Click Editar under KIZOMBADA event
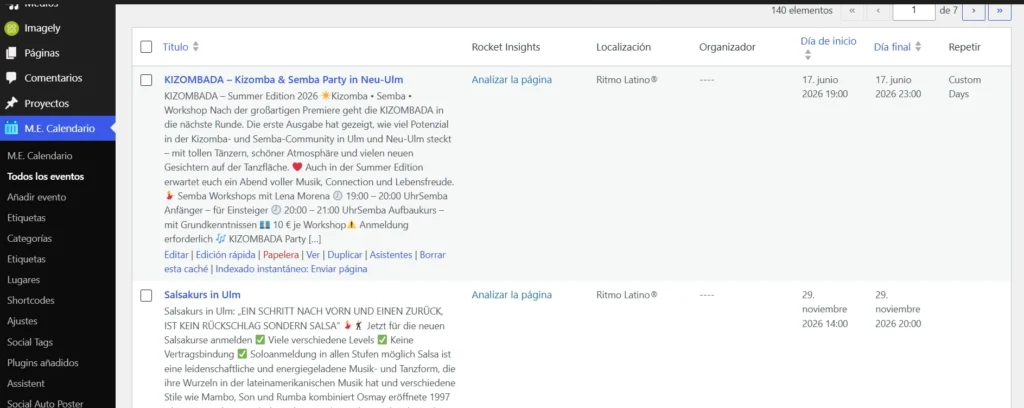1024x408 pixels. click(x=176, y=255)
